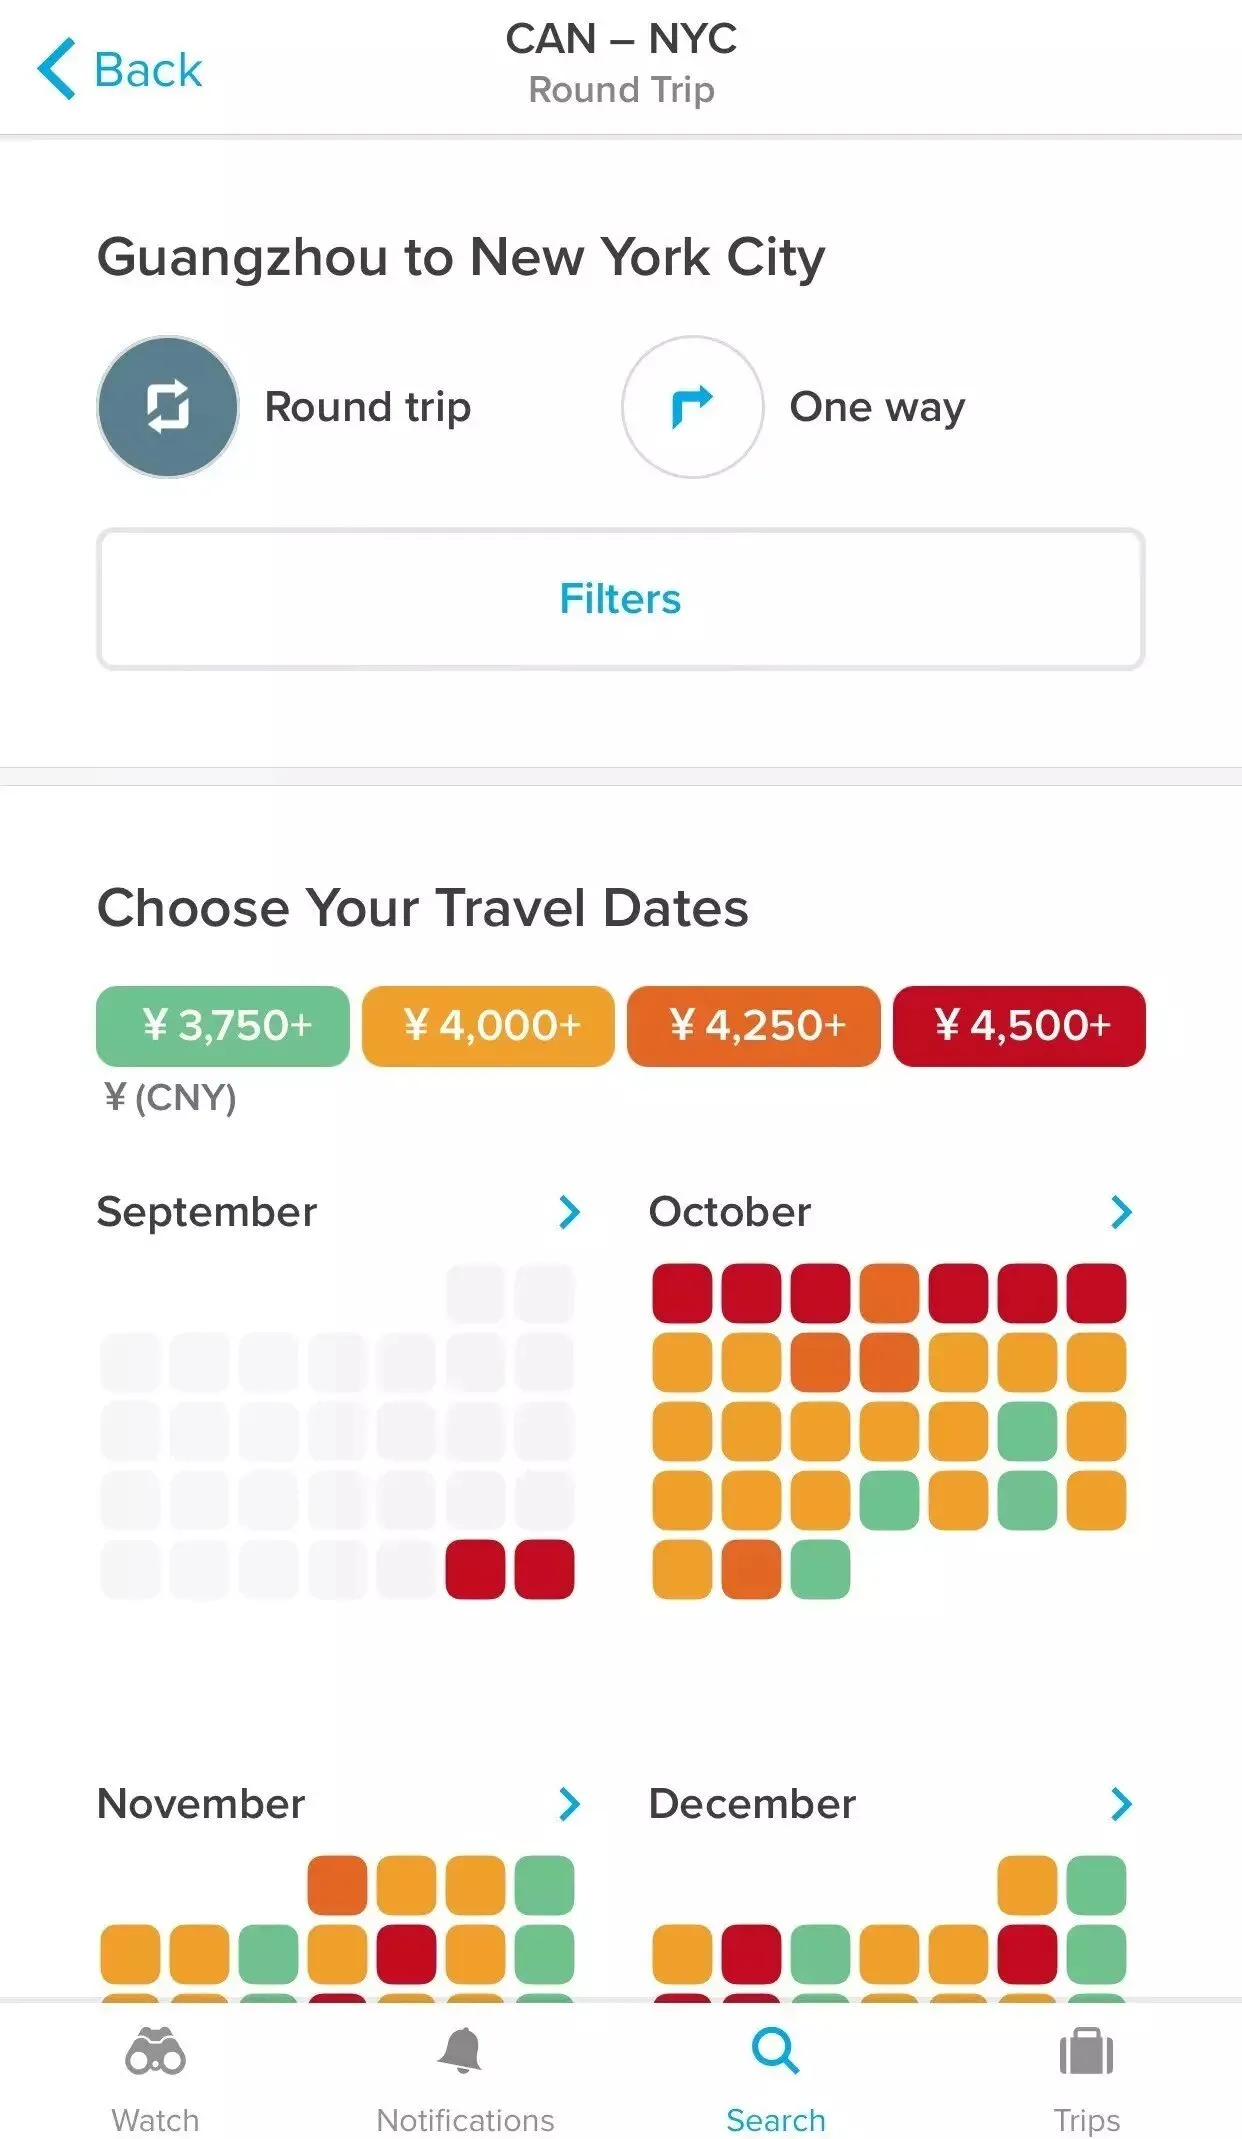Image resolution: width=1242 pixels, height=2139 pixels.
Task: Expand September month with chevron
Action: click(x=569, y=1212)
